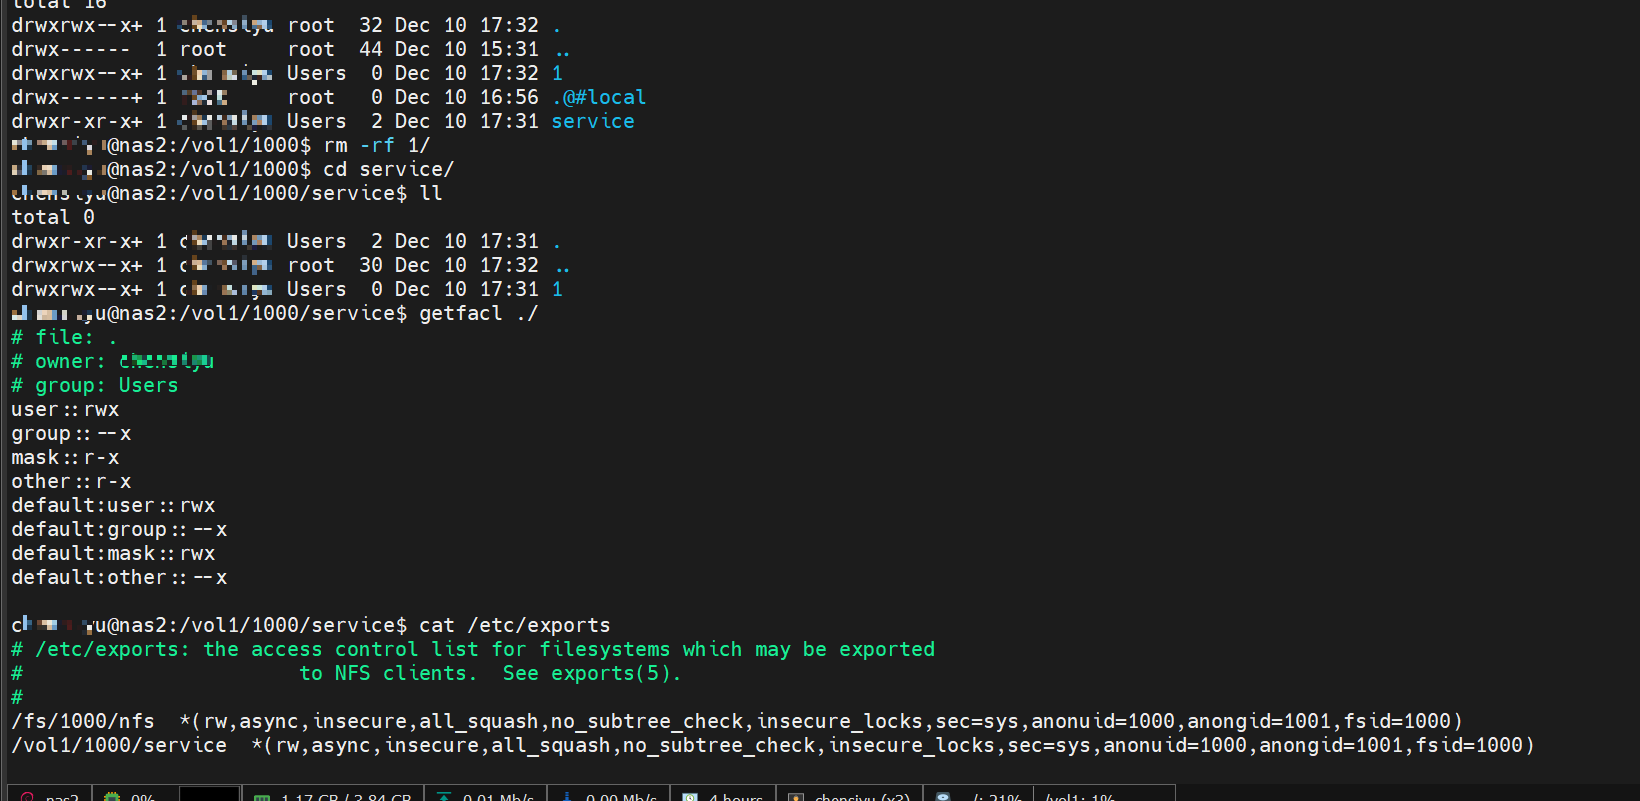Click the nas2 host icon in status bar
Screen dimensions: 1640x801
click(28, 797)
